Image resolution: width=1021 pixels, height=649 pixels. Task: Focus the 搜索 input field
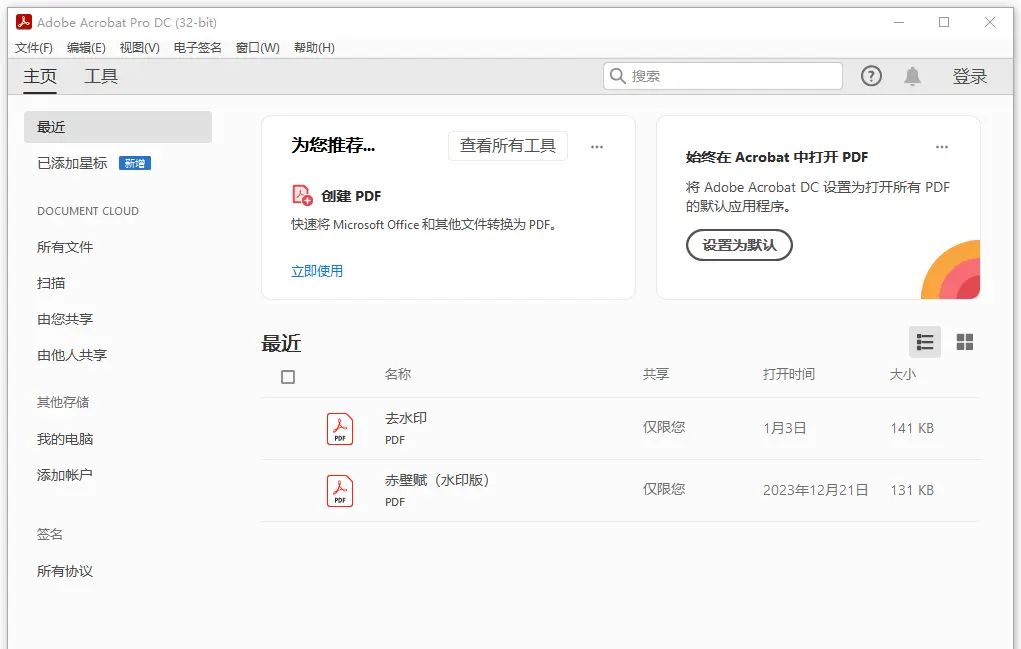pyautogui.click(x=723, y=76)
